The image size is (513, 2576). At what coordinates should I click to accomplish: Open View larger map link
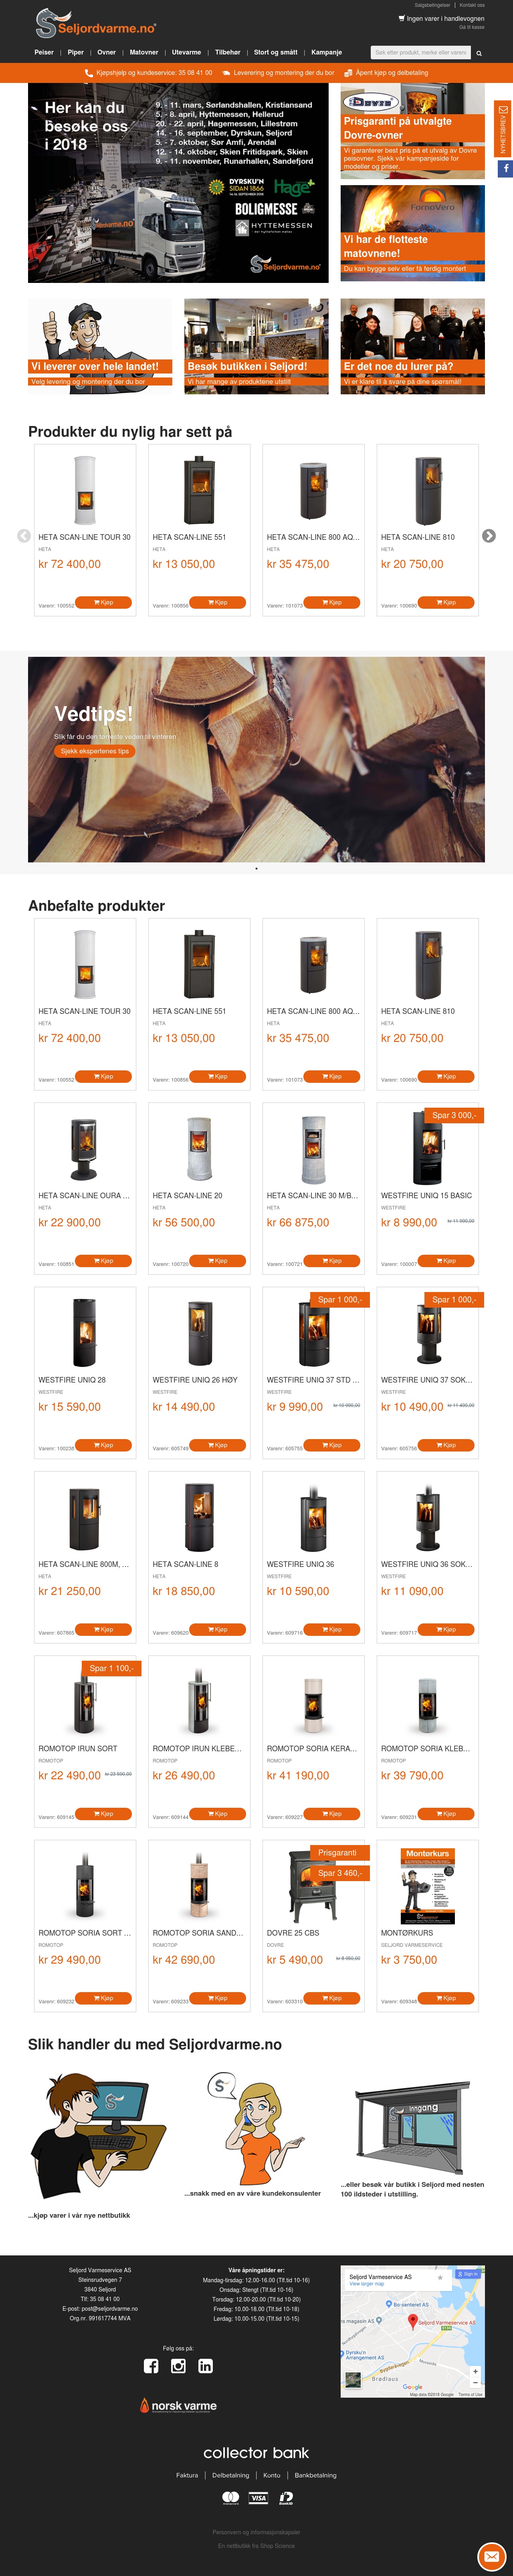(x=366, y=2284)
